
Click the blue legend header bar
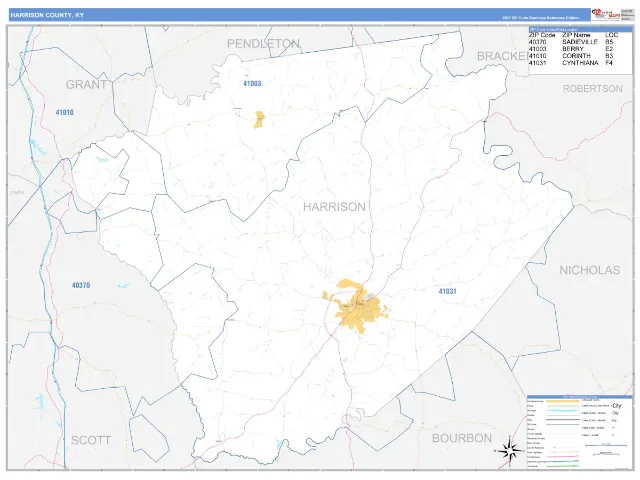click(580, 397)
